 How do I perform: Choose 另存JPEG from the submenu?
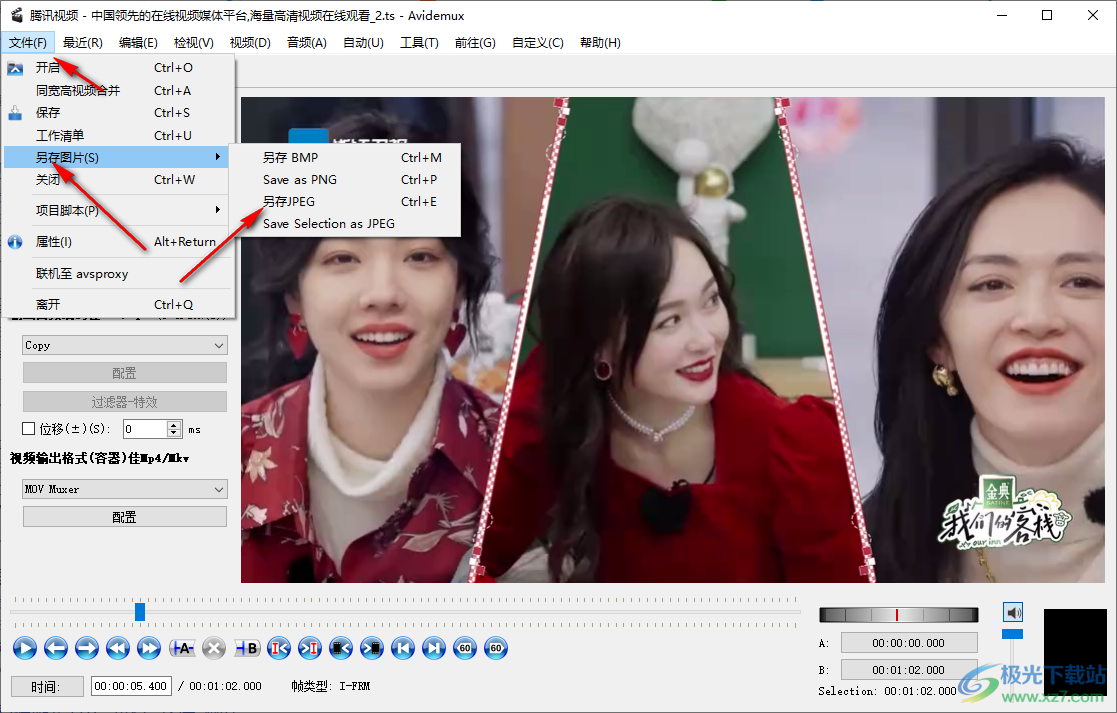coord(289,202)
